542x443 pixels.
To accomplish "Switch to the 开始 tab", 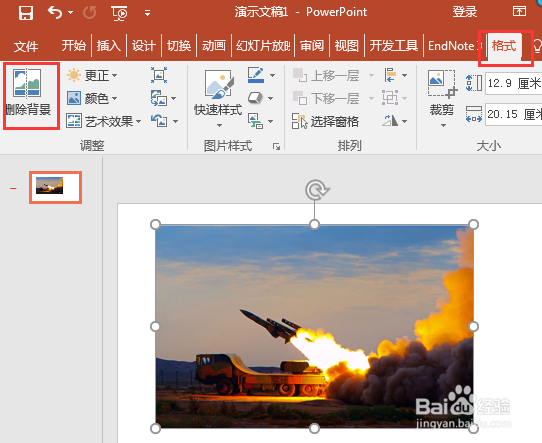I will [x=73, y=45].
